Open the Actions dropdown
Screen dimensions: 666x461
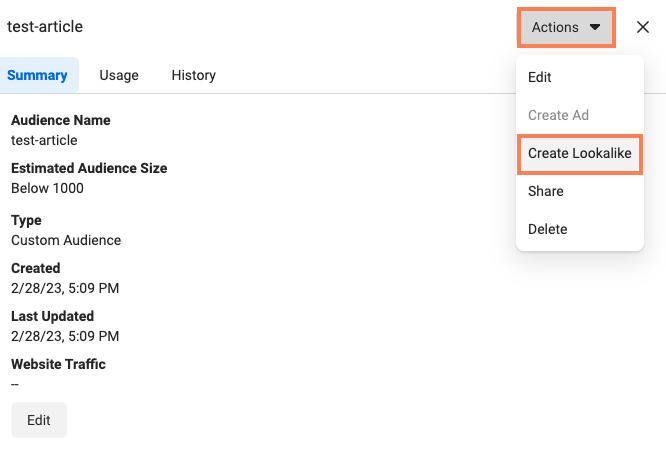(x=566, y=27)
